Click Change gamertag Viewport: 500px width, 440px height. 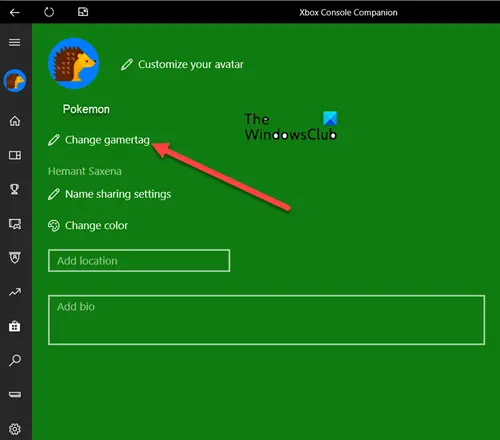(99, 140)
